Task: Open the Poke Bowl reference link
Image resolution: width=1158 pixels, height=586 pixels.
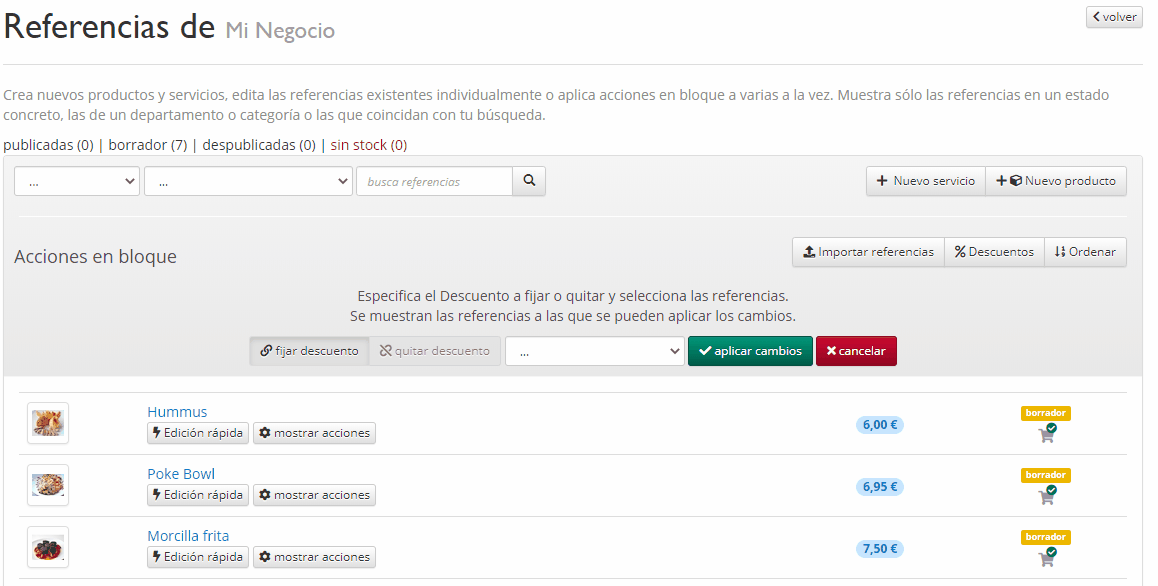Action: (x=181, y=473)
